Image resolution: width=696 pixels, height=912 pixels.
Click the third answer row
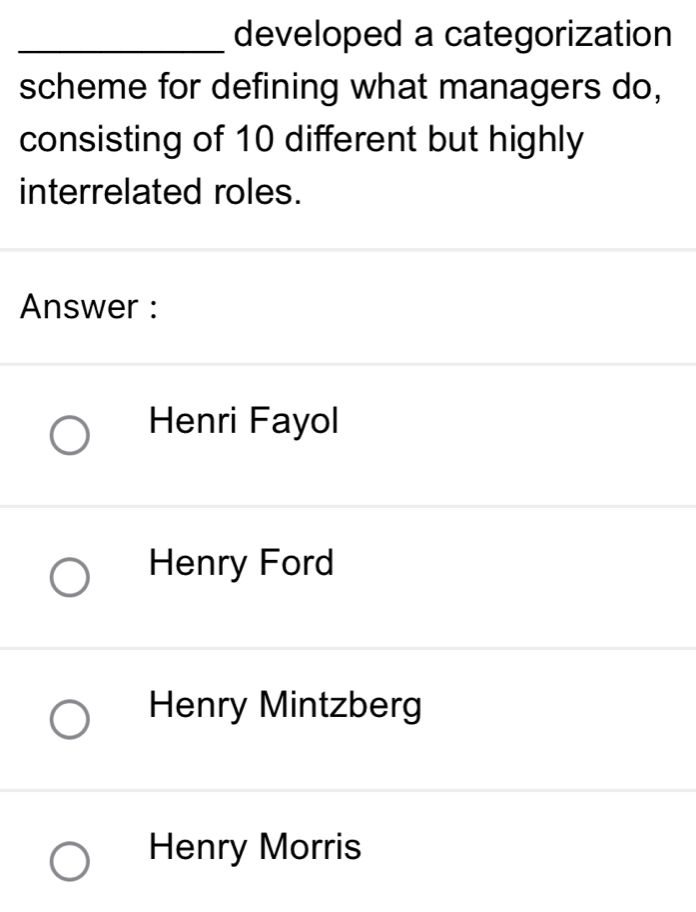point(348,712)
